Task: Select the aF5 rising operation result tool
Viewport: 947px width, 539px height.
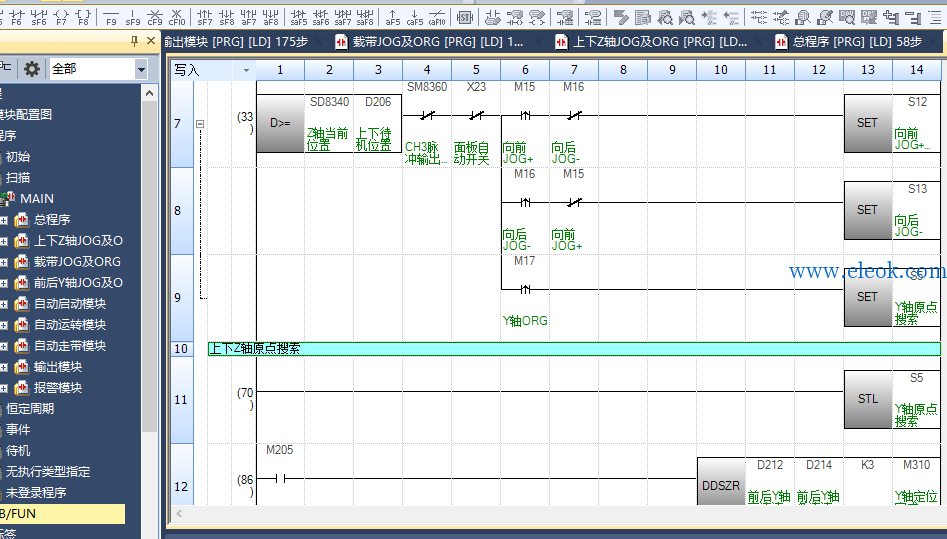Action: tap(393, 17)
